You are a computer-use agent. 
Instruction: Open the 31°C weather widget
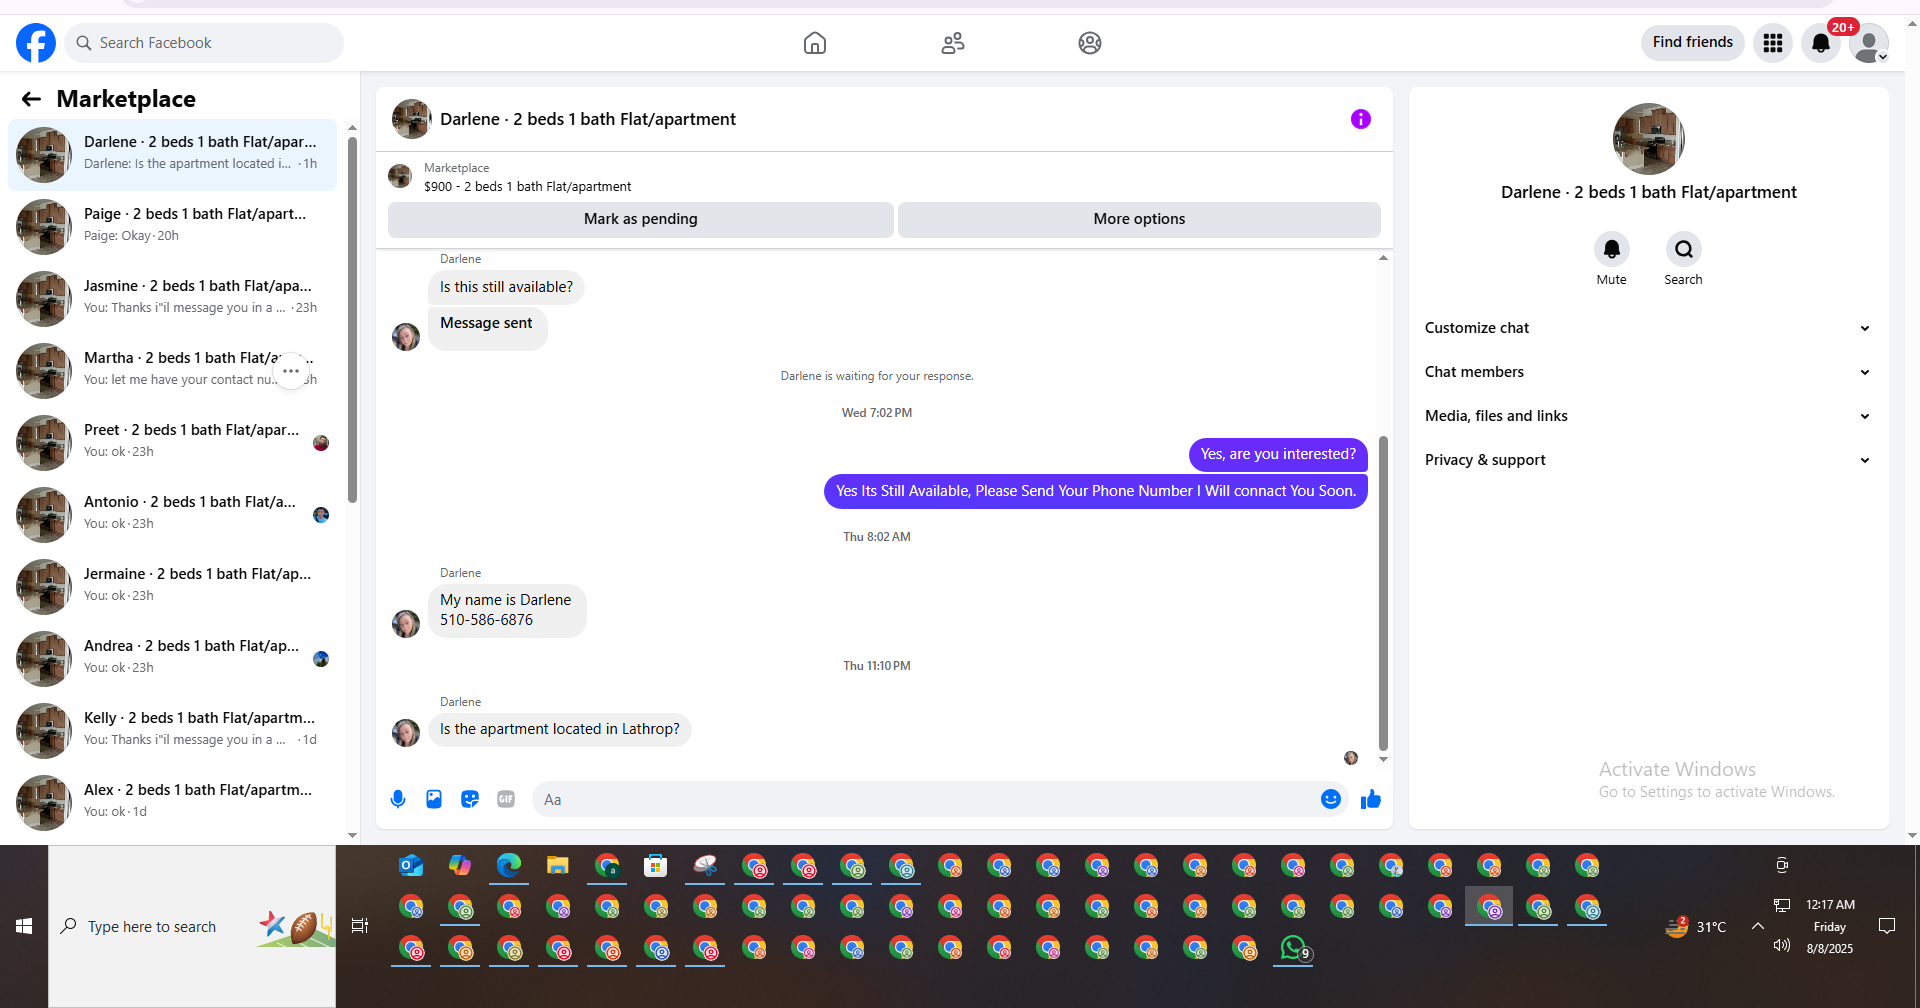[x=1696, y=927]
